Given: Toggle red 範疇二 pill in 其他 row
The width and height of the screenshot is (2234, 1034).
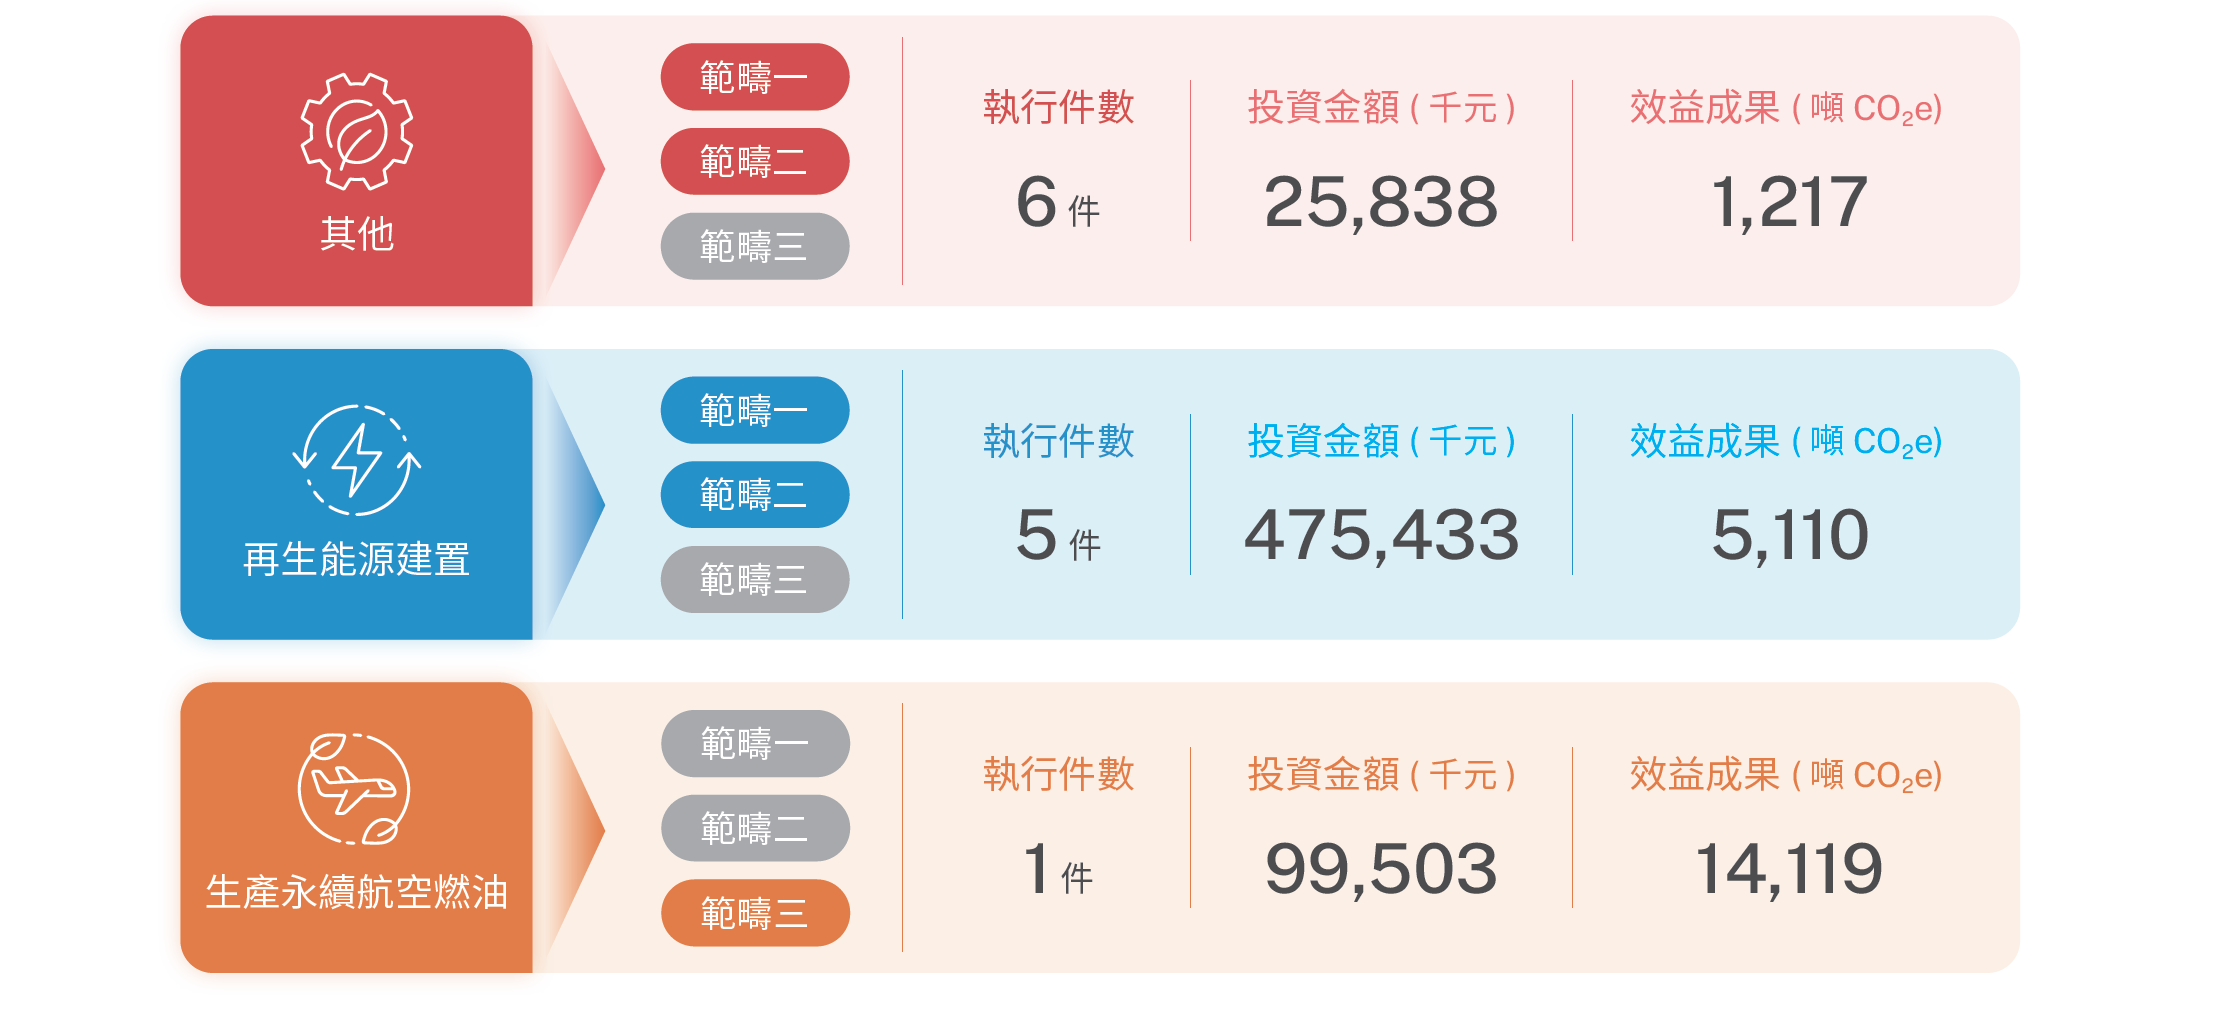Looking at the screenshot, I should [755, 161].
